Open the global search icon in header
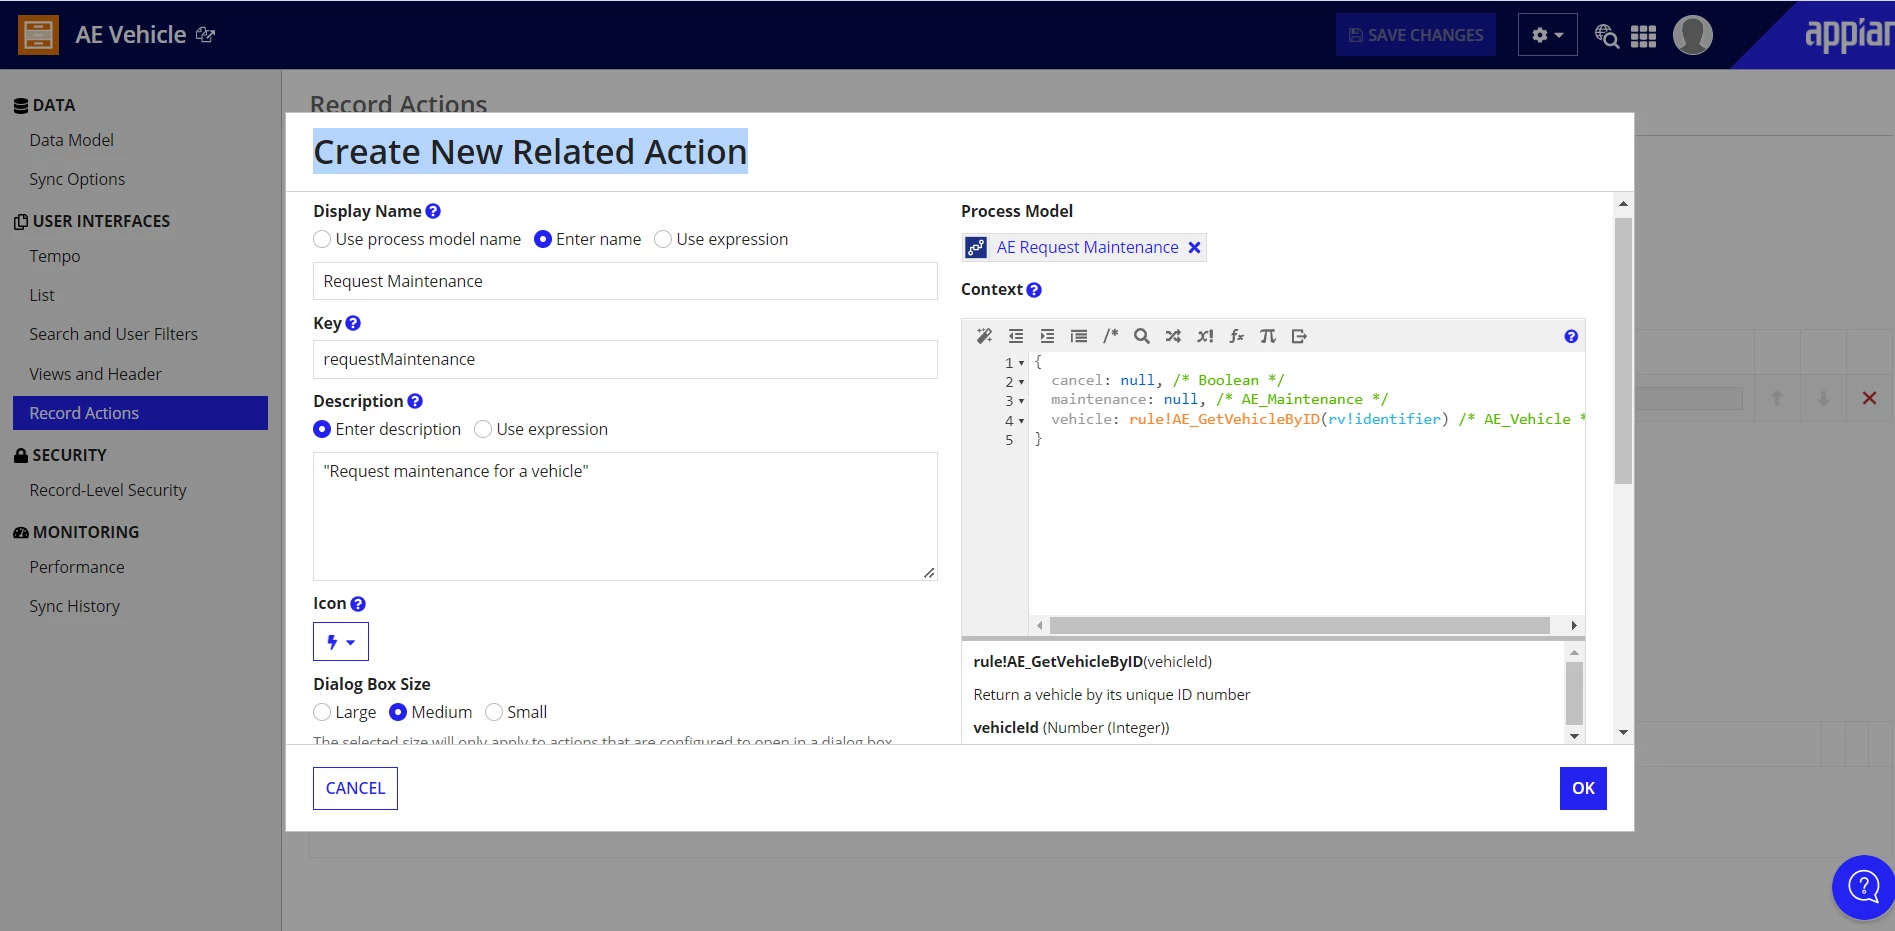The image size is (1895, 931). click(x=1607, y=35)
